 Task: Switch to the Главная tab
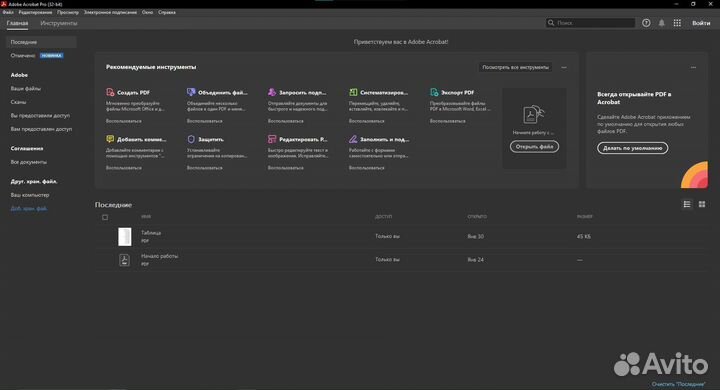click(17, 23)
